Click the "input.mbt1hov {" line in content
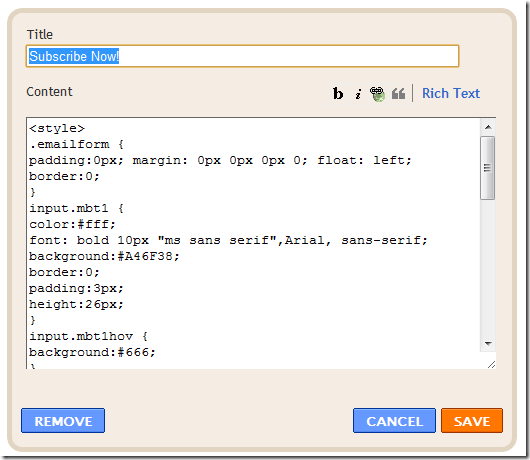 [89, 337]
